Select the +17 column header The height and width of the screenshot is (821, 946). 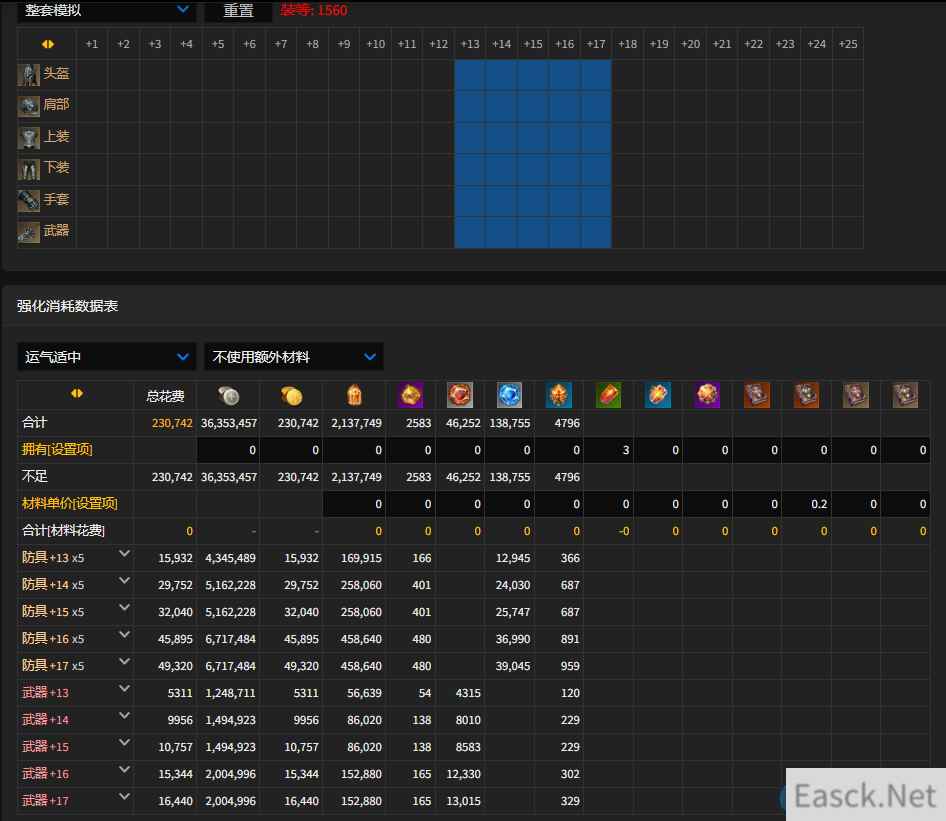pos(596,44)
